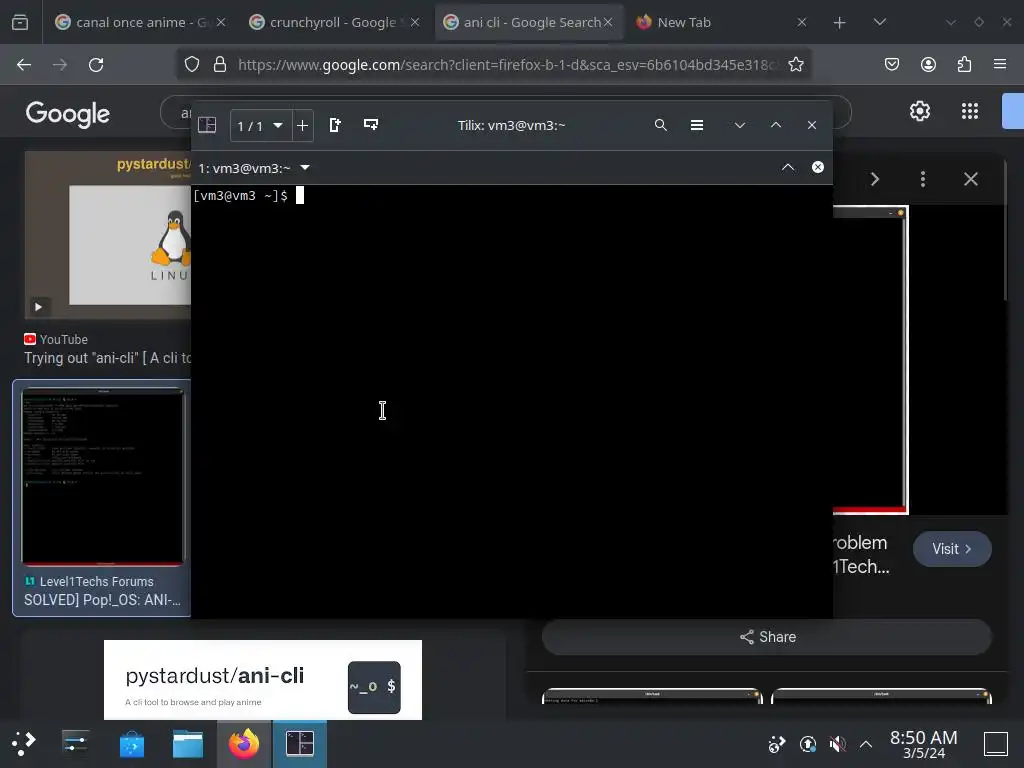Go to next image in Google preview panel
The width and height of the screenshot is (1024, 768).
875,179
